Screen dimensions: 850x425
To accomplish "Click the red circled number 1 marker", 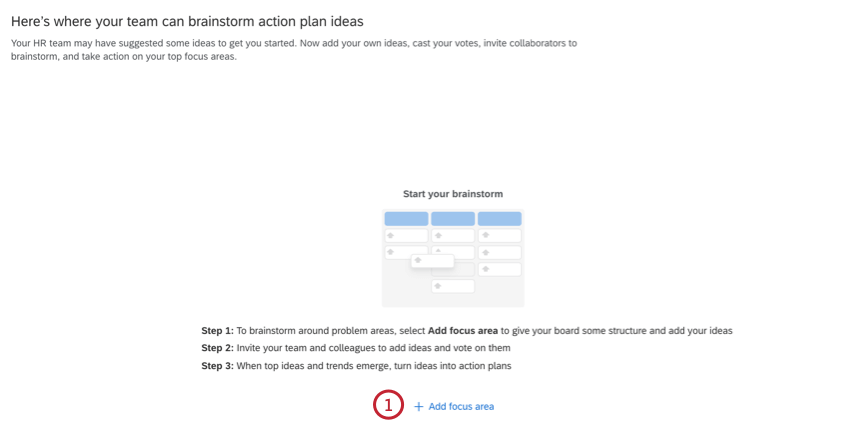I will (388, 406).
